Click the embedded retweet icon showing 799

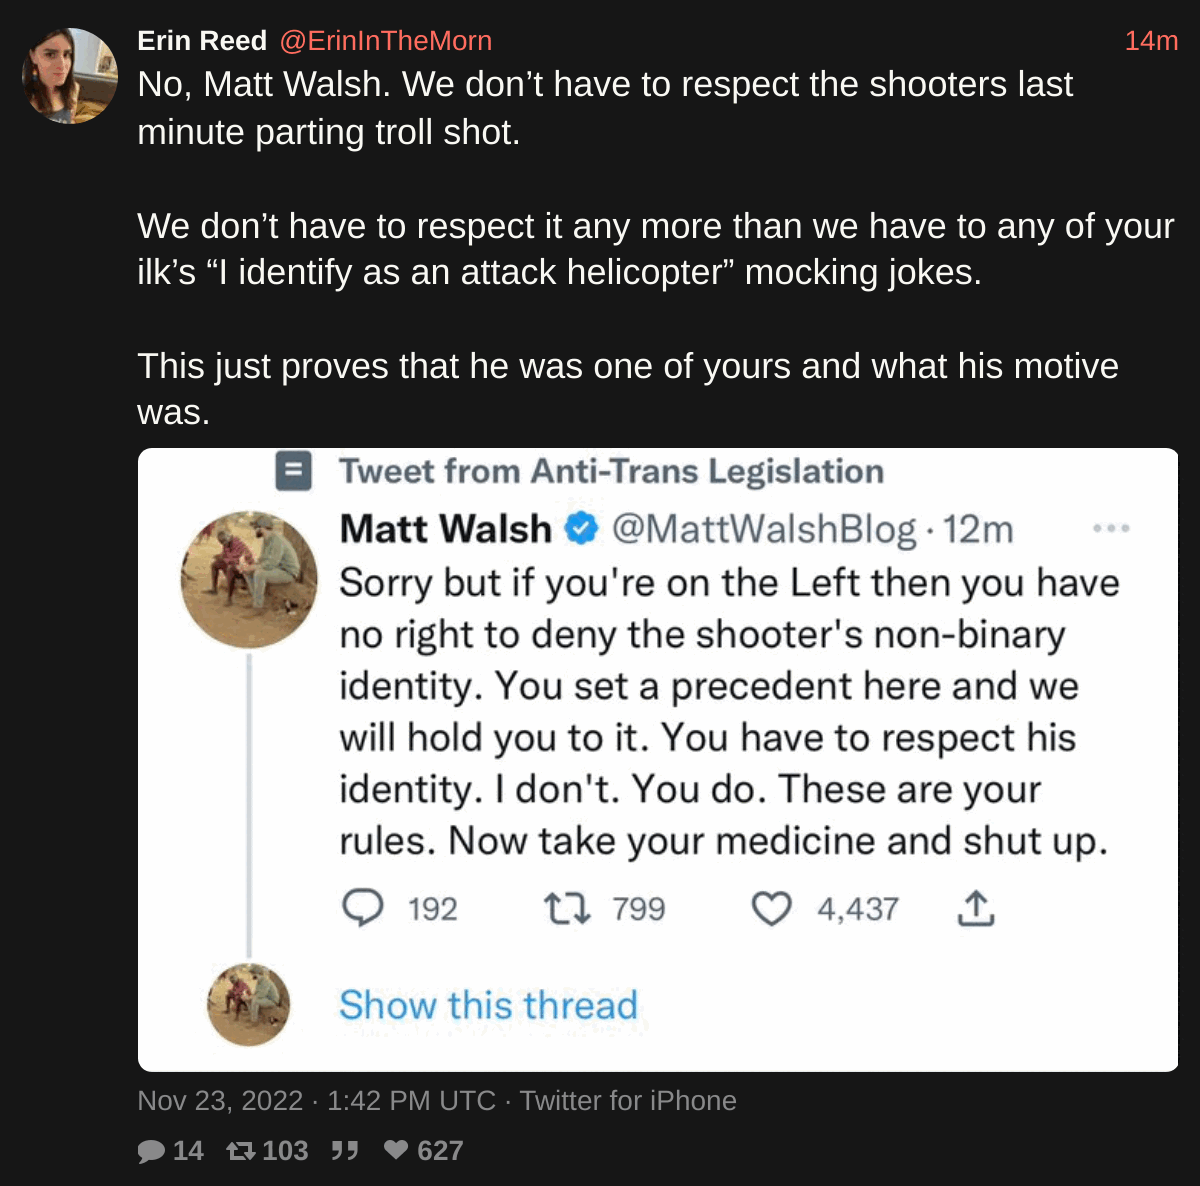click(567, 908)
